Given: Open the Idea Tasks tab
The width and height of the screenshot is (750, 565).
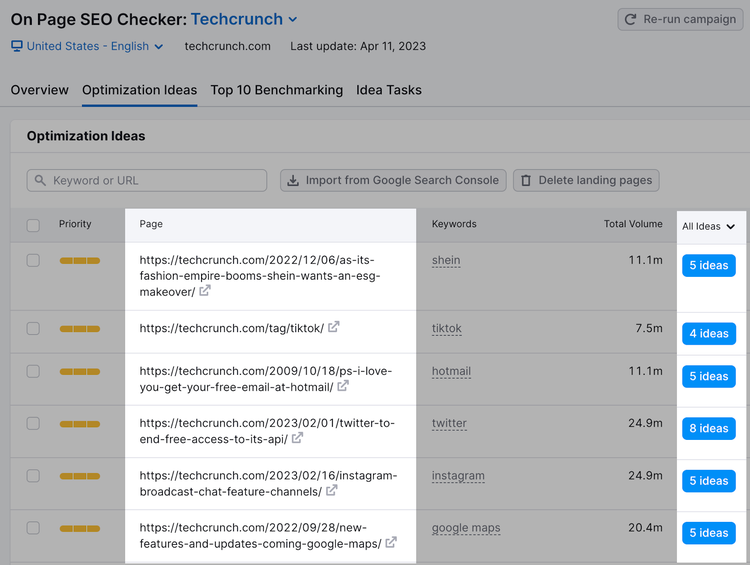Looking at the screenshot, I should click(x=388, y=90).
